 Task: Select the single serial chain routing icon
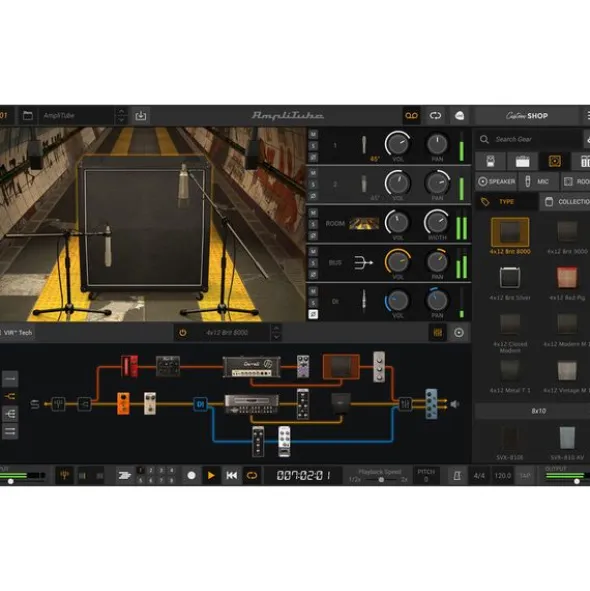pyautogui.click(x=10, y=379)
